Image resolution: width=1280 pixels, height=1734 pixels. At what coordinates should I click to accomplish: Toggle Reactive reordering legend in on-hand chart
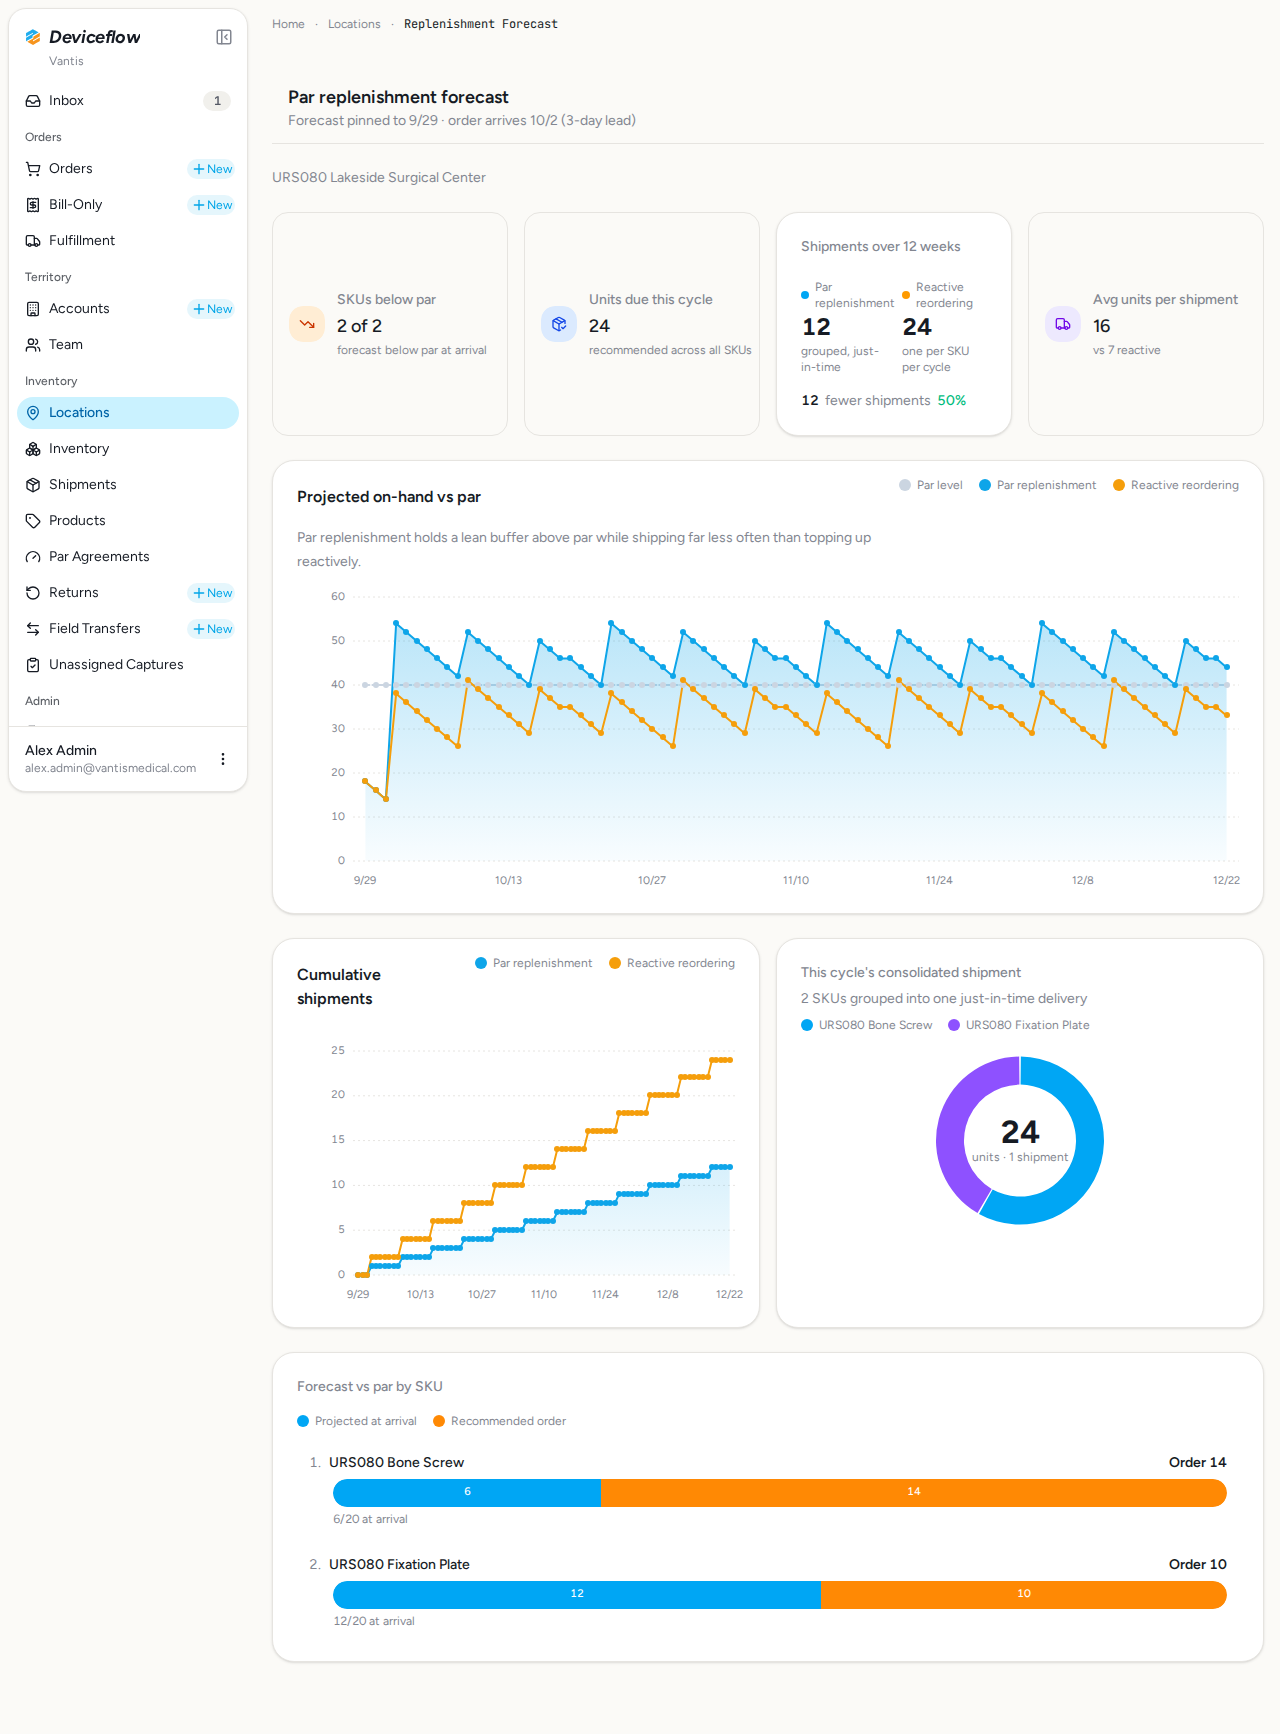coord(1176,485)
